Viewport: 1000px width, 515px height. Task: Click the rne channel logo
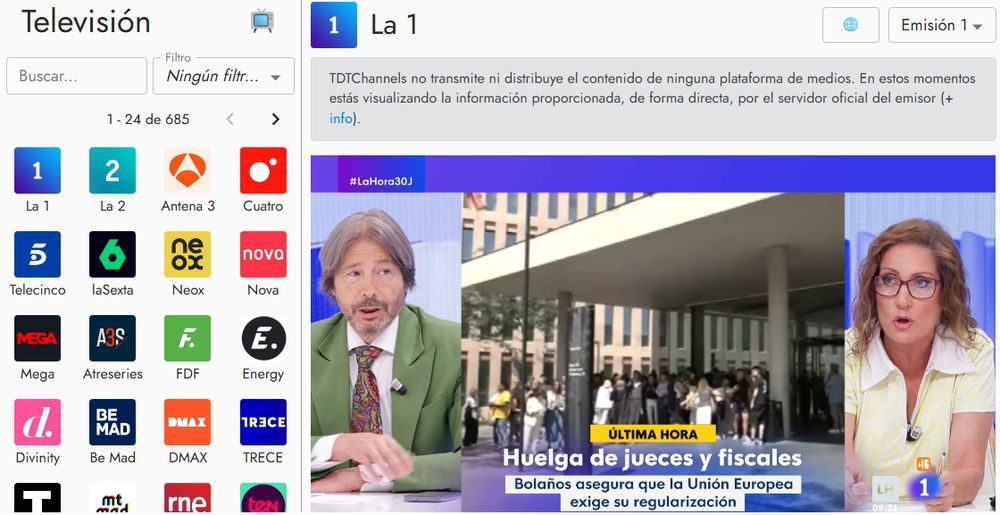[x=188, y=498]
